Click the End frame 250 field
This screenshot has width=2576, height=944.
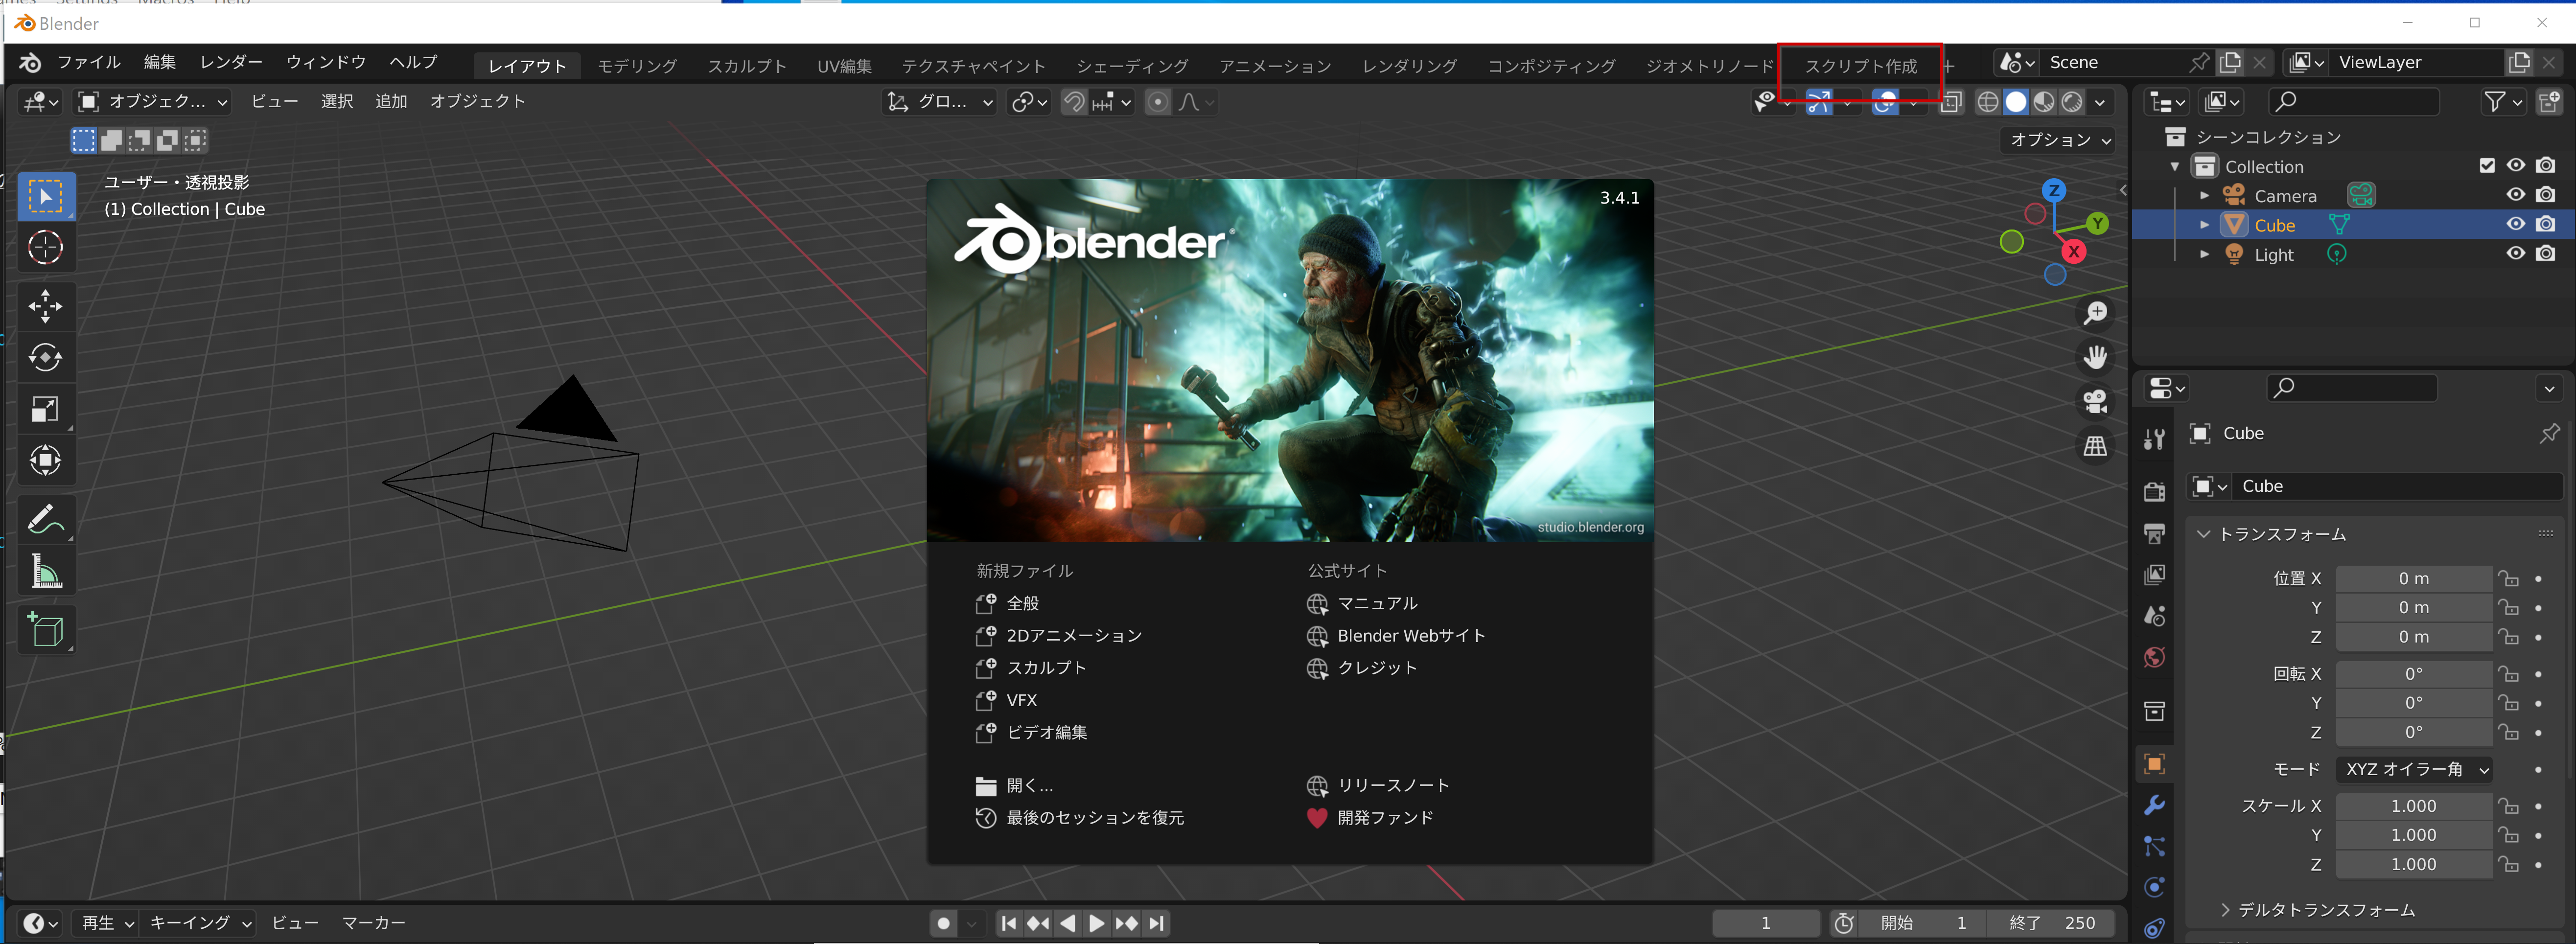coord(2052,923)
